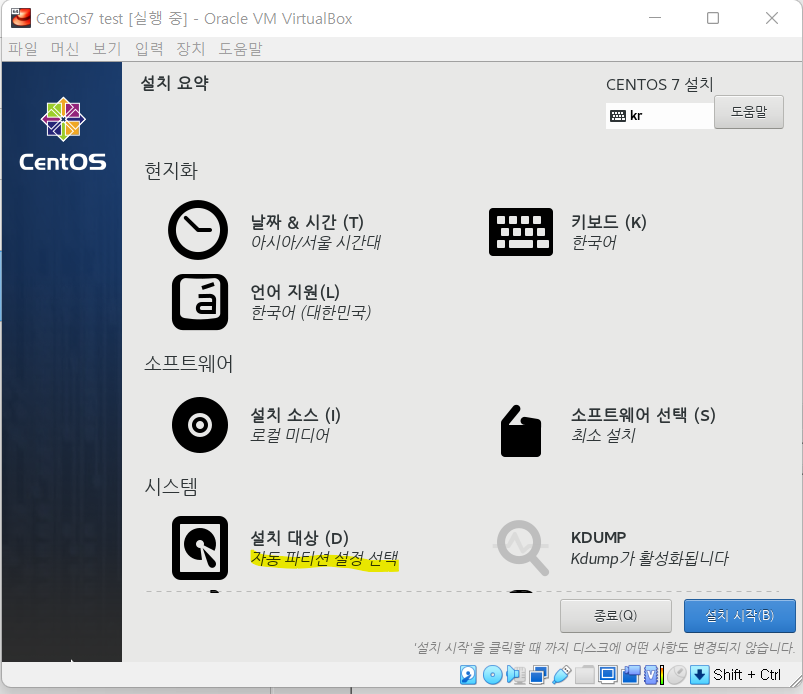Viewport: 803px width, 694px height.
Task: Open KDUMP settings label
Action: pos(599,537)
